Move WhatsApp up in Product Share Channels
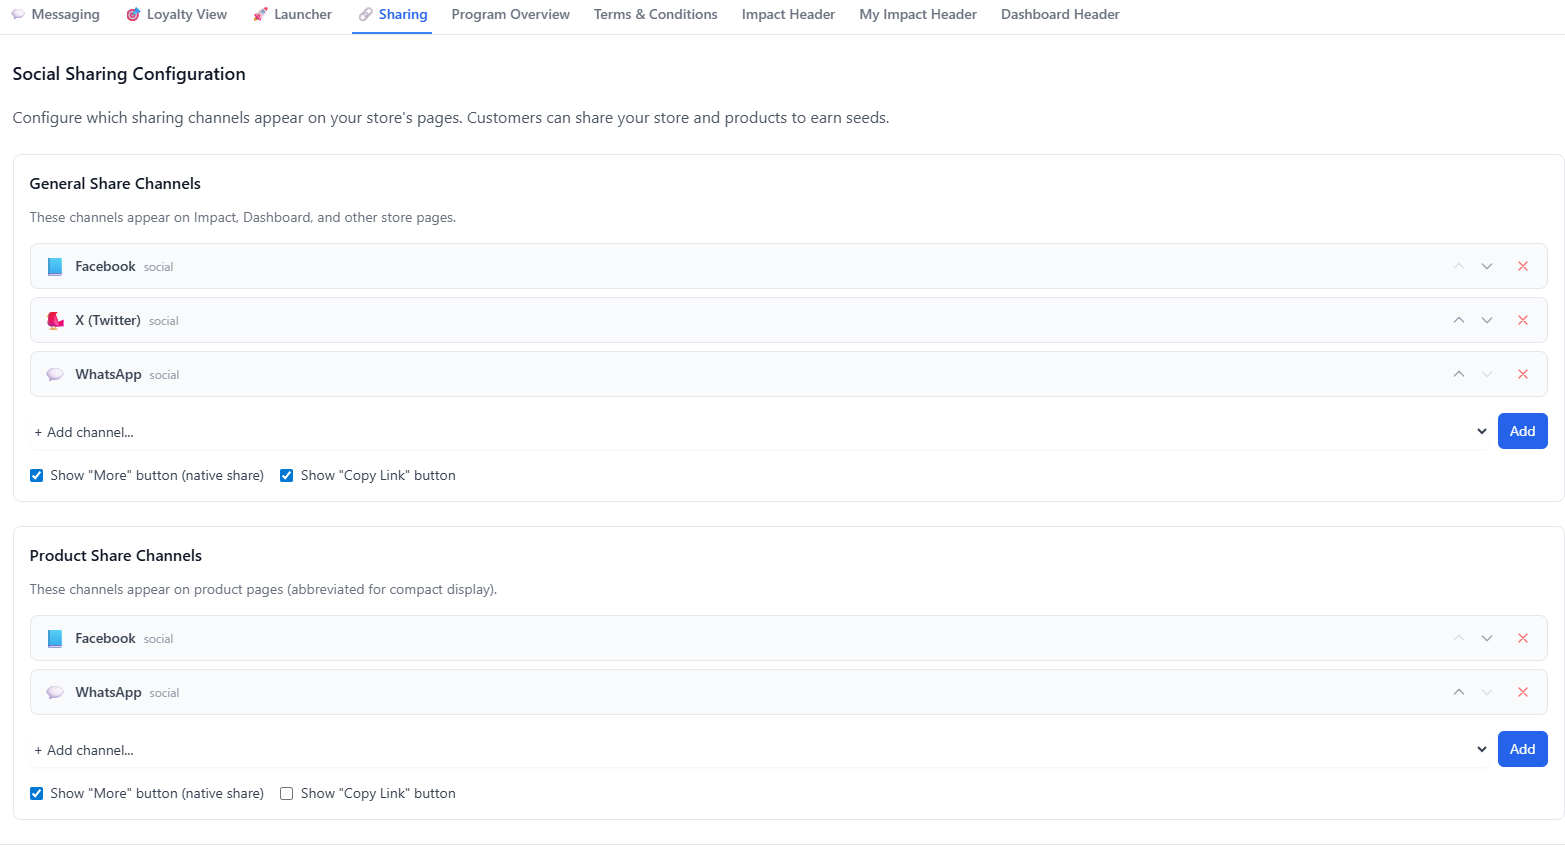 (x=1458, y=692)
